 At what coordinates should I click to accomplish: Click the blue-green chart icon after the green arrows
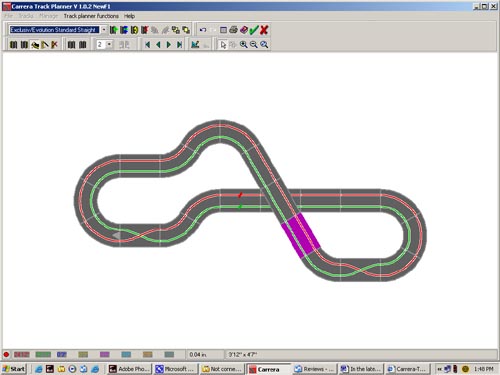[195, 44]
